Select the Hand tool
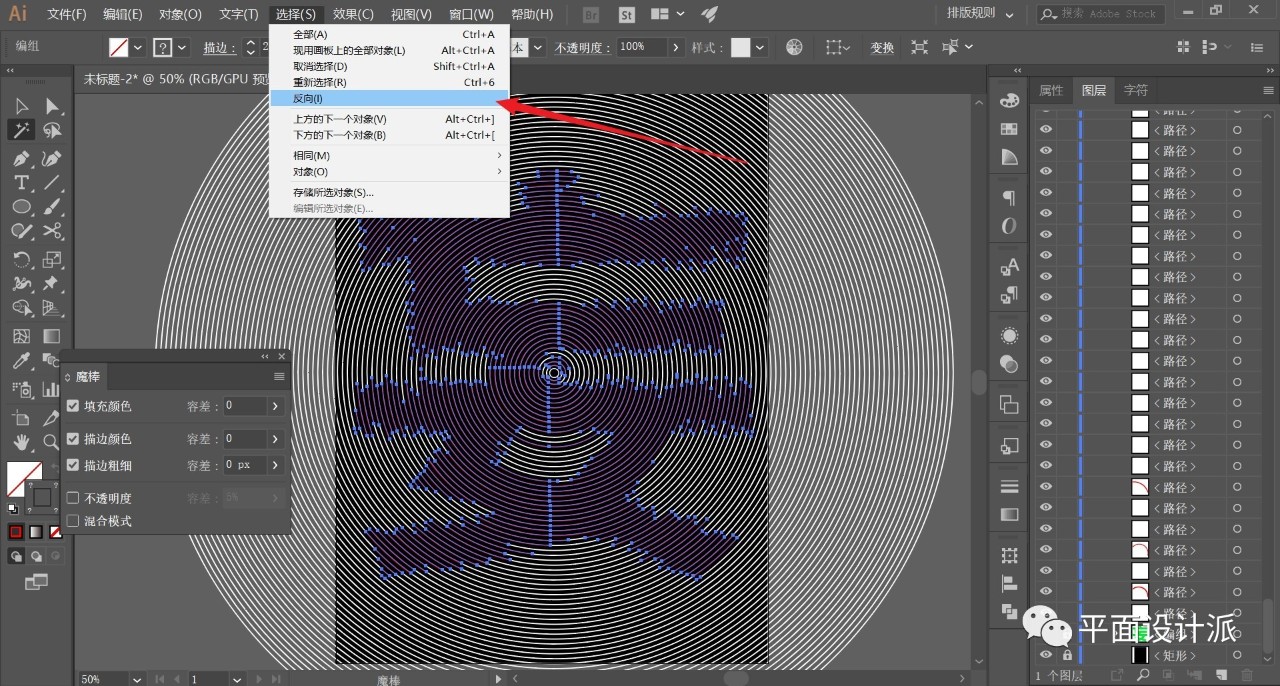This screenshot has width=1280, height=686. (21, 442)
